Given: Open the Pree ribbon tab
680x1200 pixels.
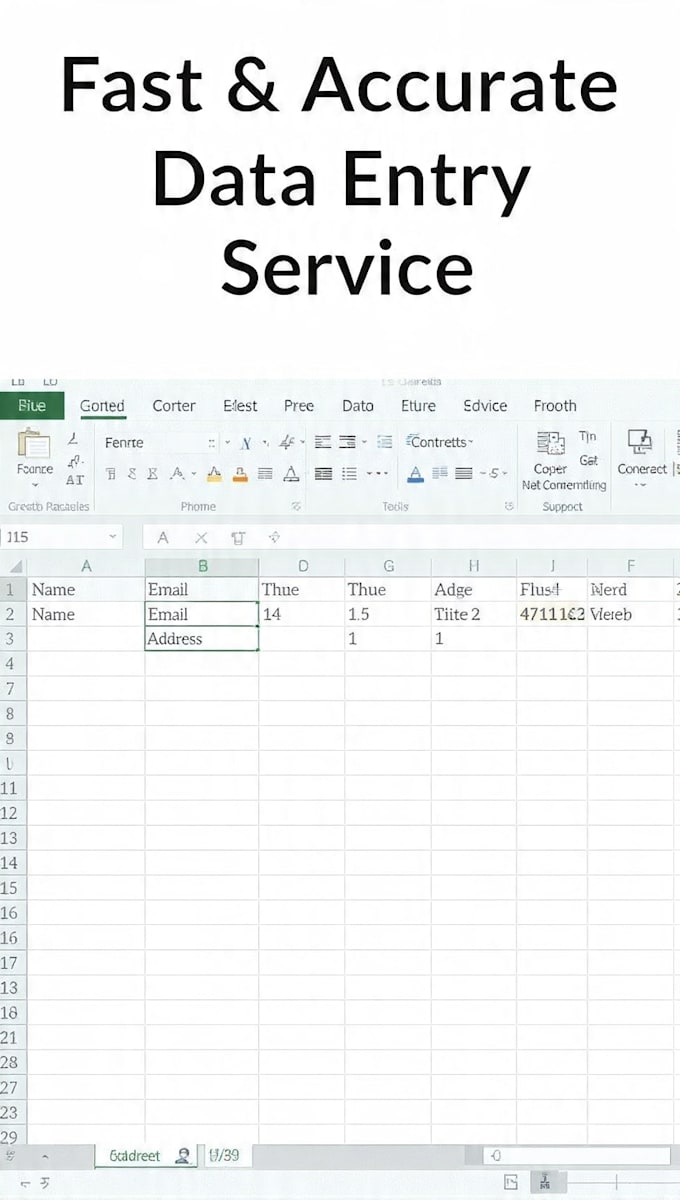Looking at the screenshot, I should (299, 406).
